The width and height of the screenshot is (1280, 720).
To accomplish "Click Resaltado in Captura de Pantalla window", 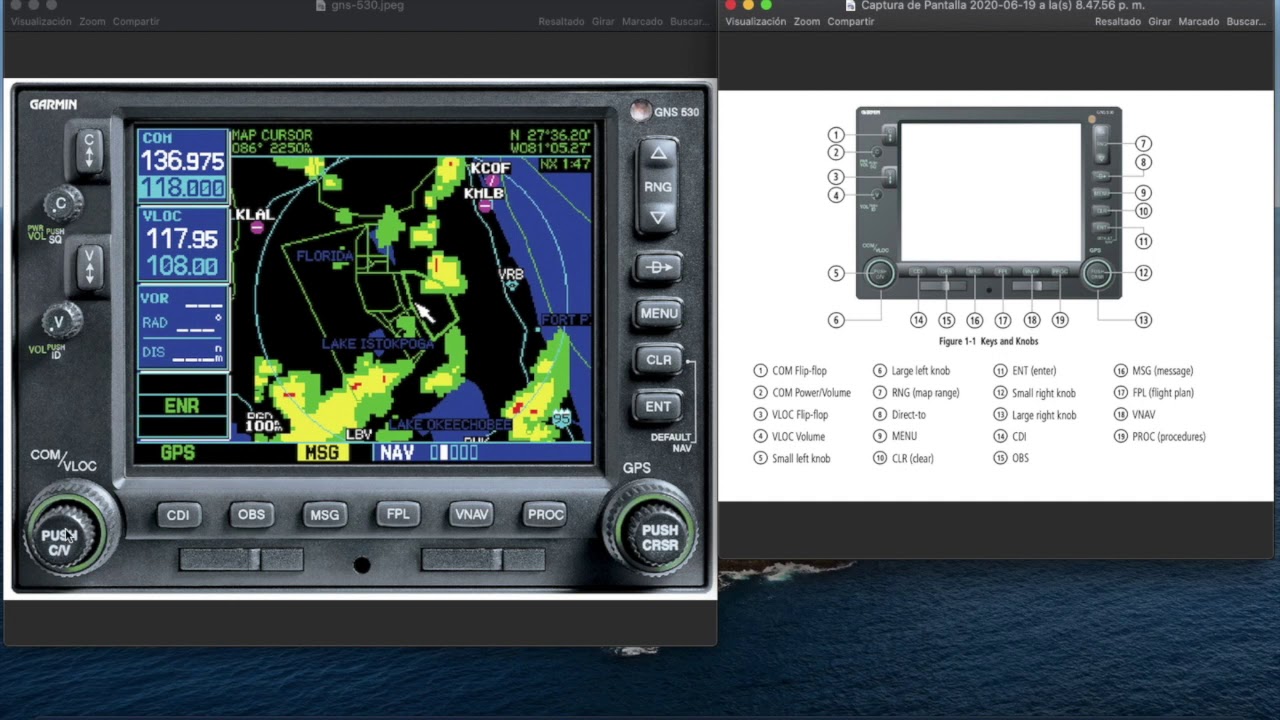I will [x=1118, y=21].
